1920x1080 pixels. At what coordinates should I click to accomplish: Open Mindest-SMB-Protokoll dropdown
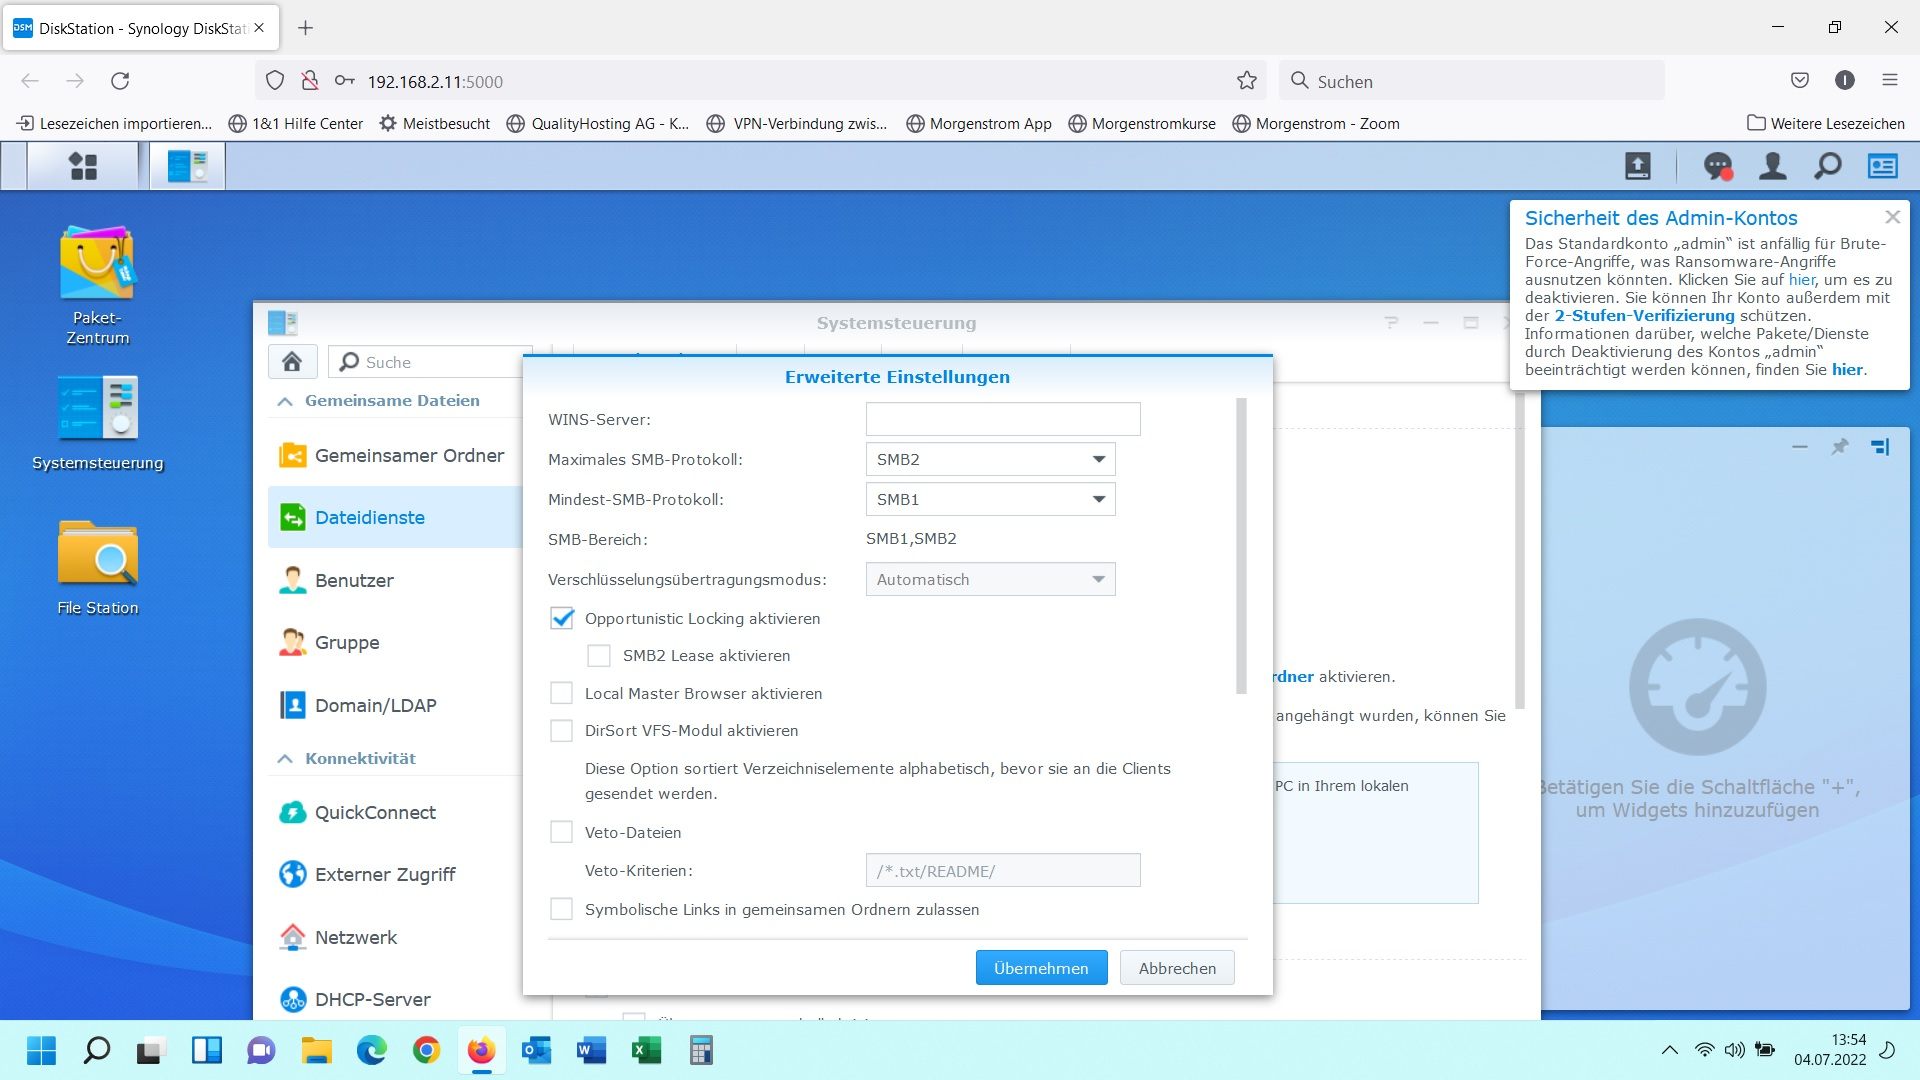[x=990, y=499]
